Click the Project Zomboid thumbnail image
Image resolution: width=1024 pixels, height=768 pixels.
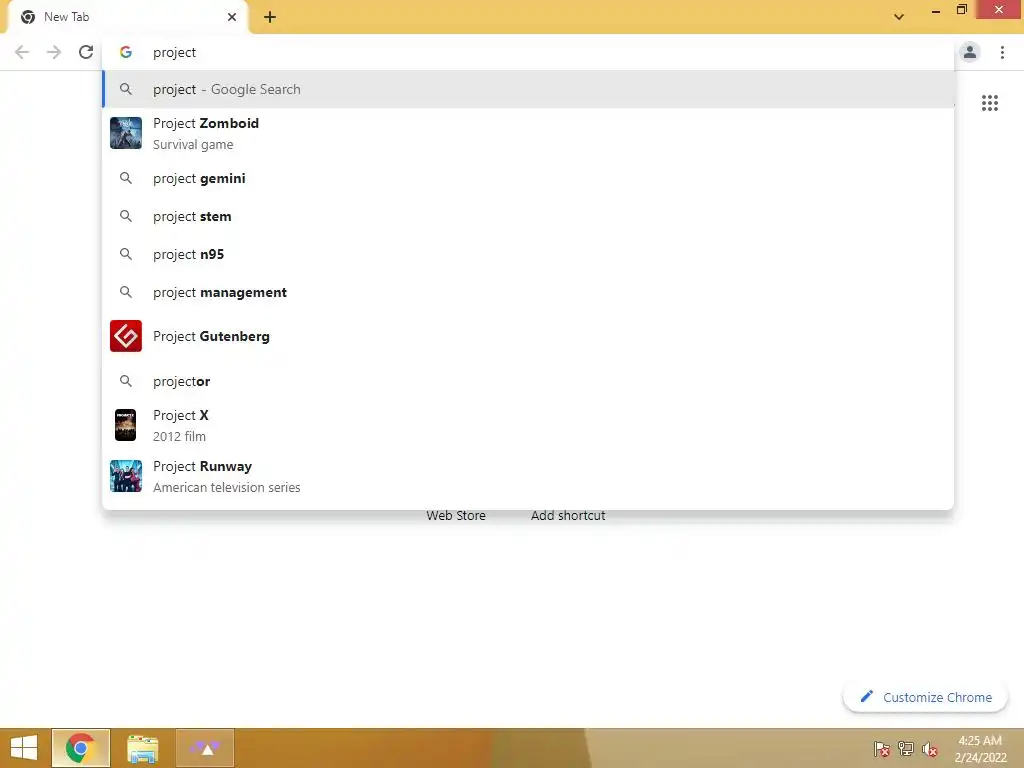pos(125,133)
